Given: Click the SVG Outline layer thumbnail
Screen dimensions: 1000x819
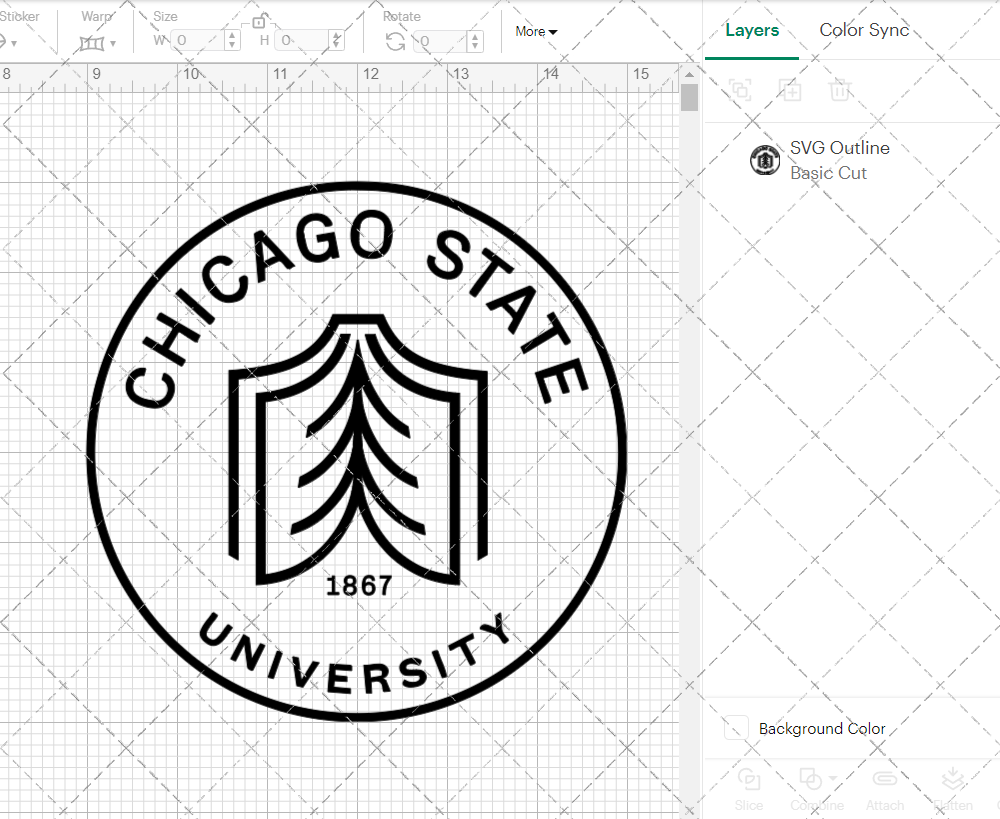Looking at the screenshot, I should (x=765, y=160).
